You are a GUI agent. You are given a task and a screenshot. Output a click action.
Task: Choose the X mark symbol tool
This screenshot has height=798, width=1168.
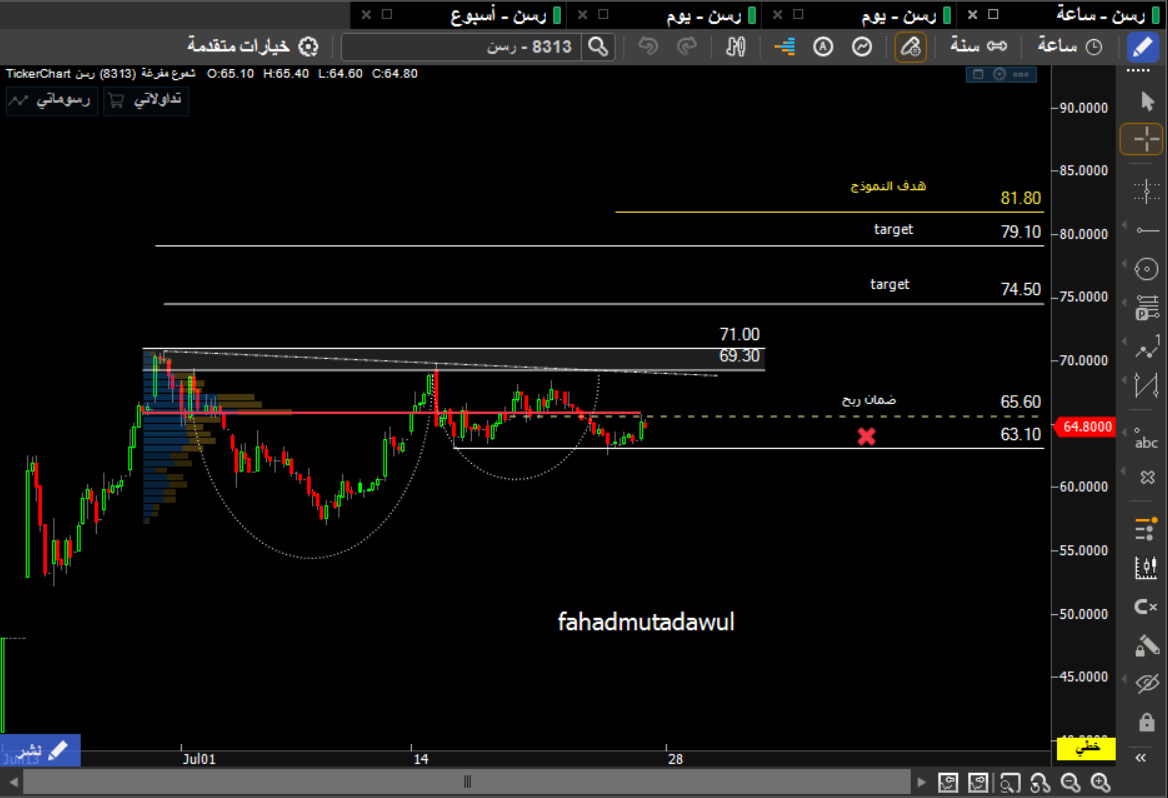[1147, 477]
